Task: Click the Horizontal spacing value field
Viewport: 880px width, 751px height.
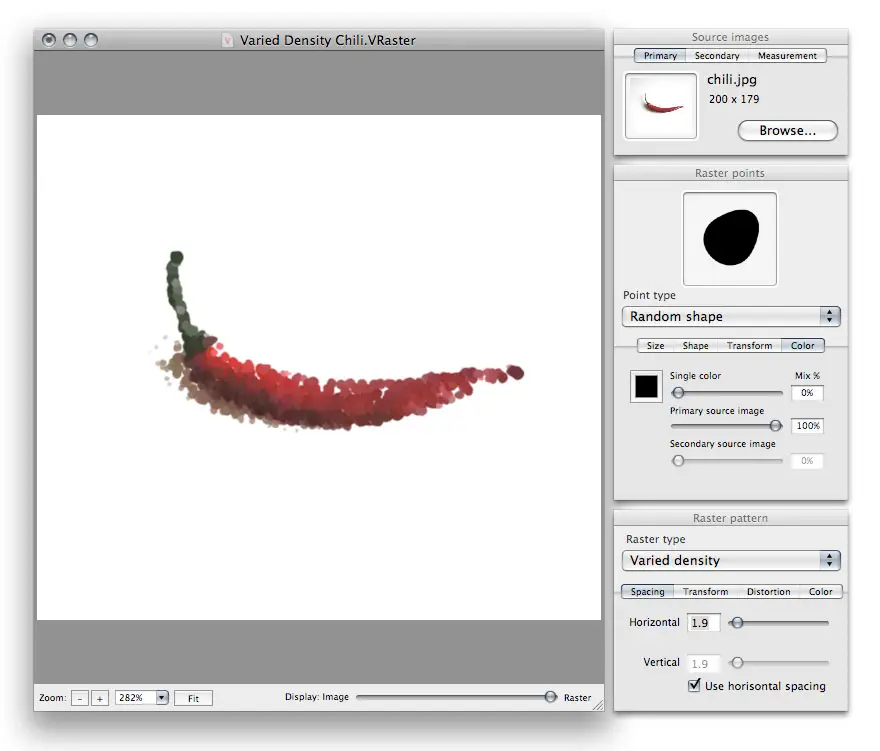Action: point(703,623)
